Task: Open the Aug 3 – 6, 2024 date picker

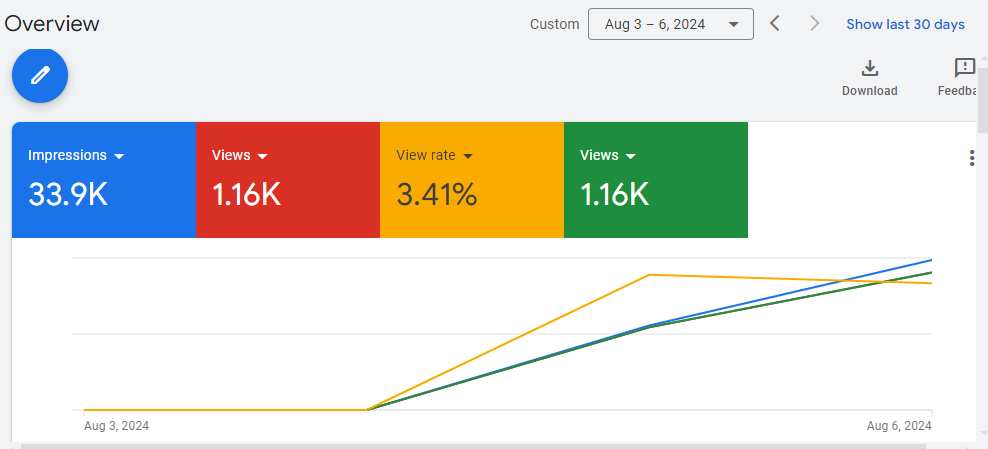Action: (670, 24)
